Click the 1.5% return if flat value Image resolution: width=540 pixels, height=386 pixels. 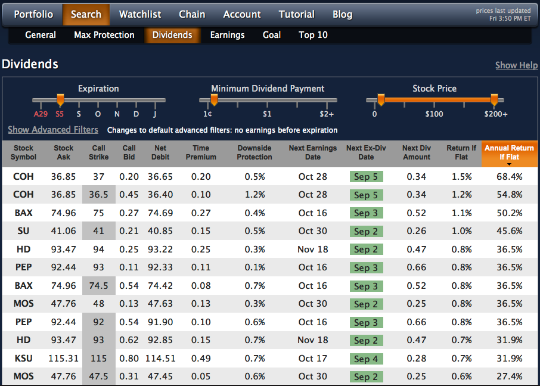click(461, 177)
